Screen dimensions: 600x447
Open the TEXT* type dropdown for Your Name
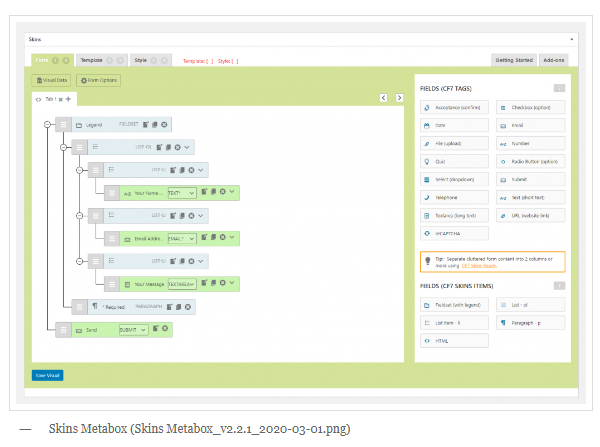pos(180,192)
